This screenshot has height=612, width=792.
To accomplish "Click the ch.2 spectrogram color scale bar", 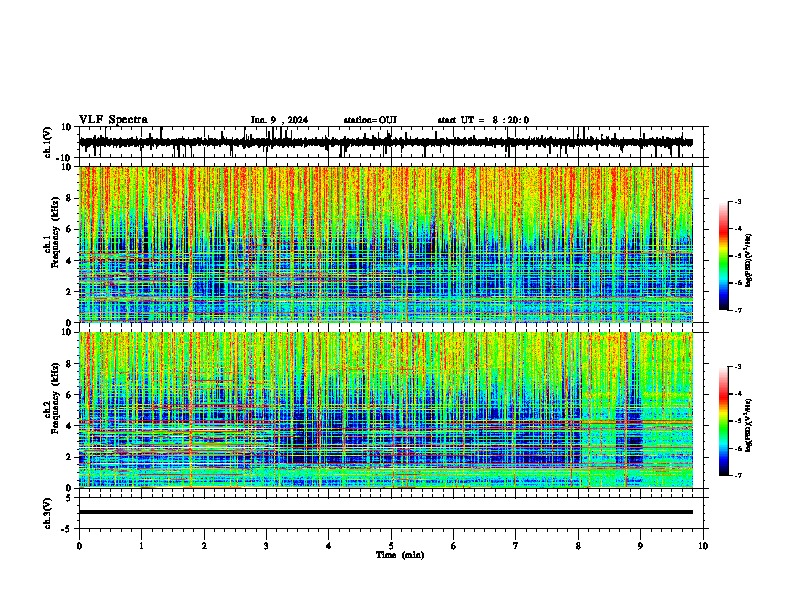I will pyautogui.click(x=724, y=421).
